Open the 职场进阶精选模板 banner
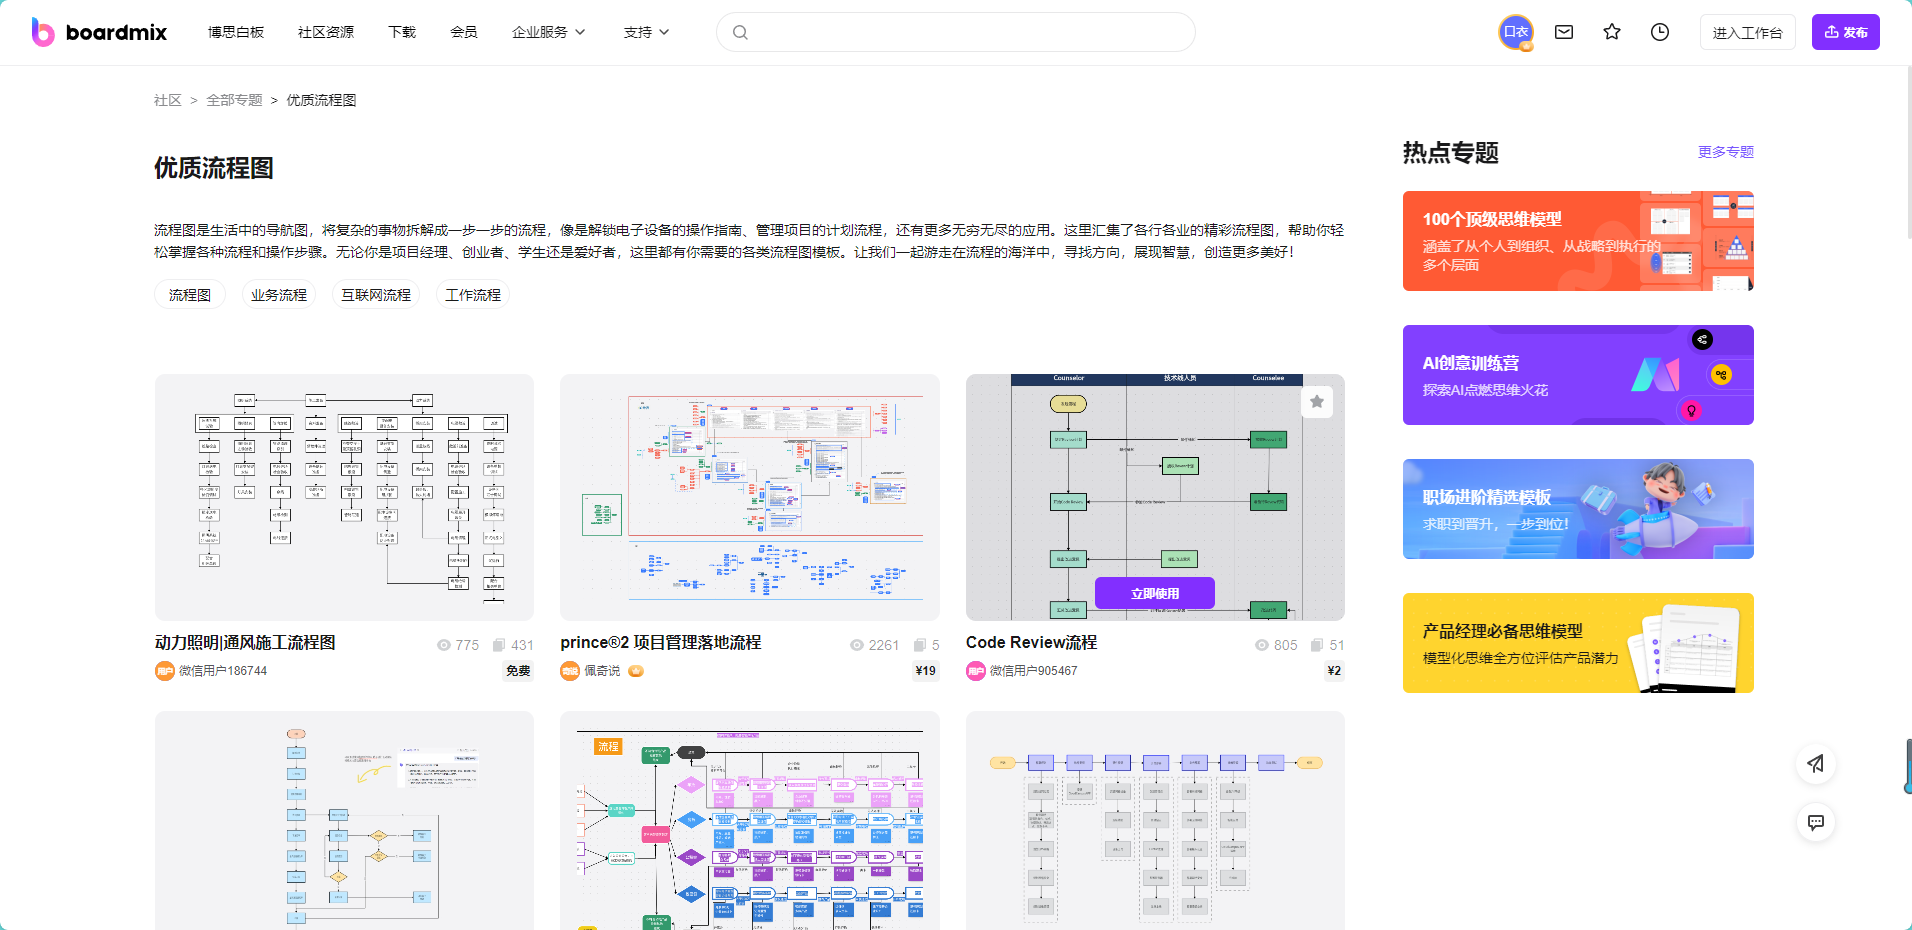The image size is (1912, 930). [1578, 509]
